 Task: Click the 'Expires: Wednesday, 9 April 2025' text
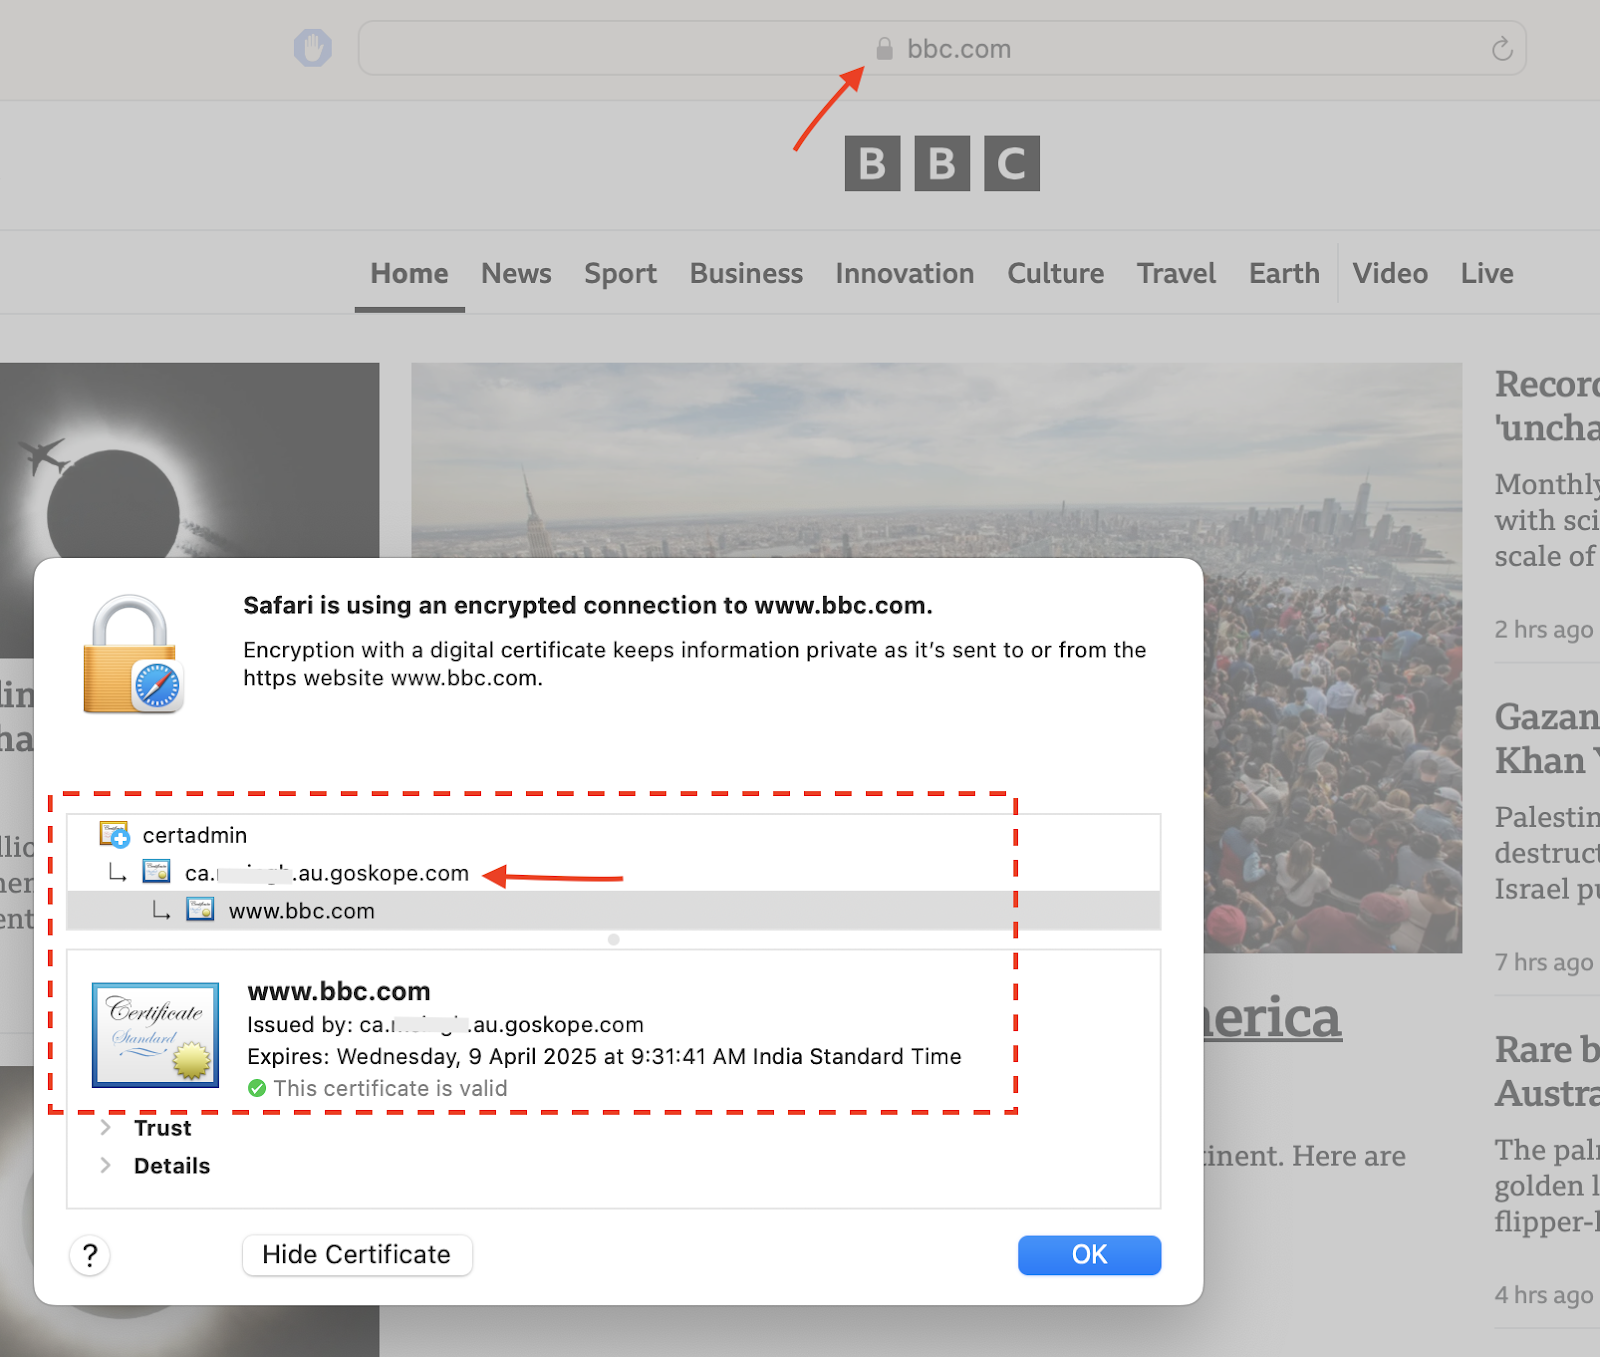tap(604, 1057)
